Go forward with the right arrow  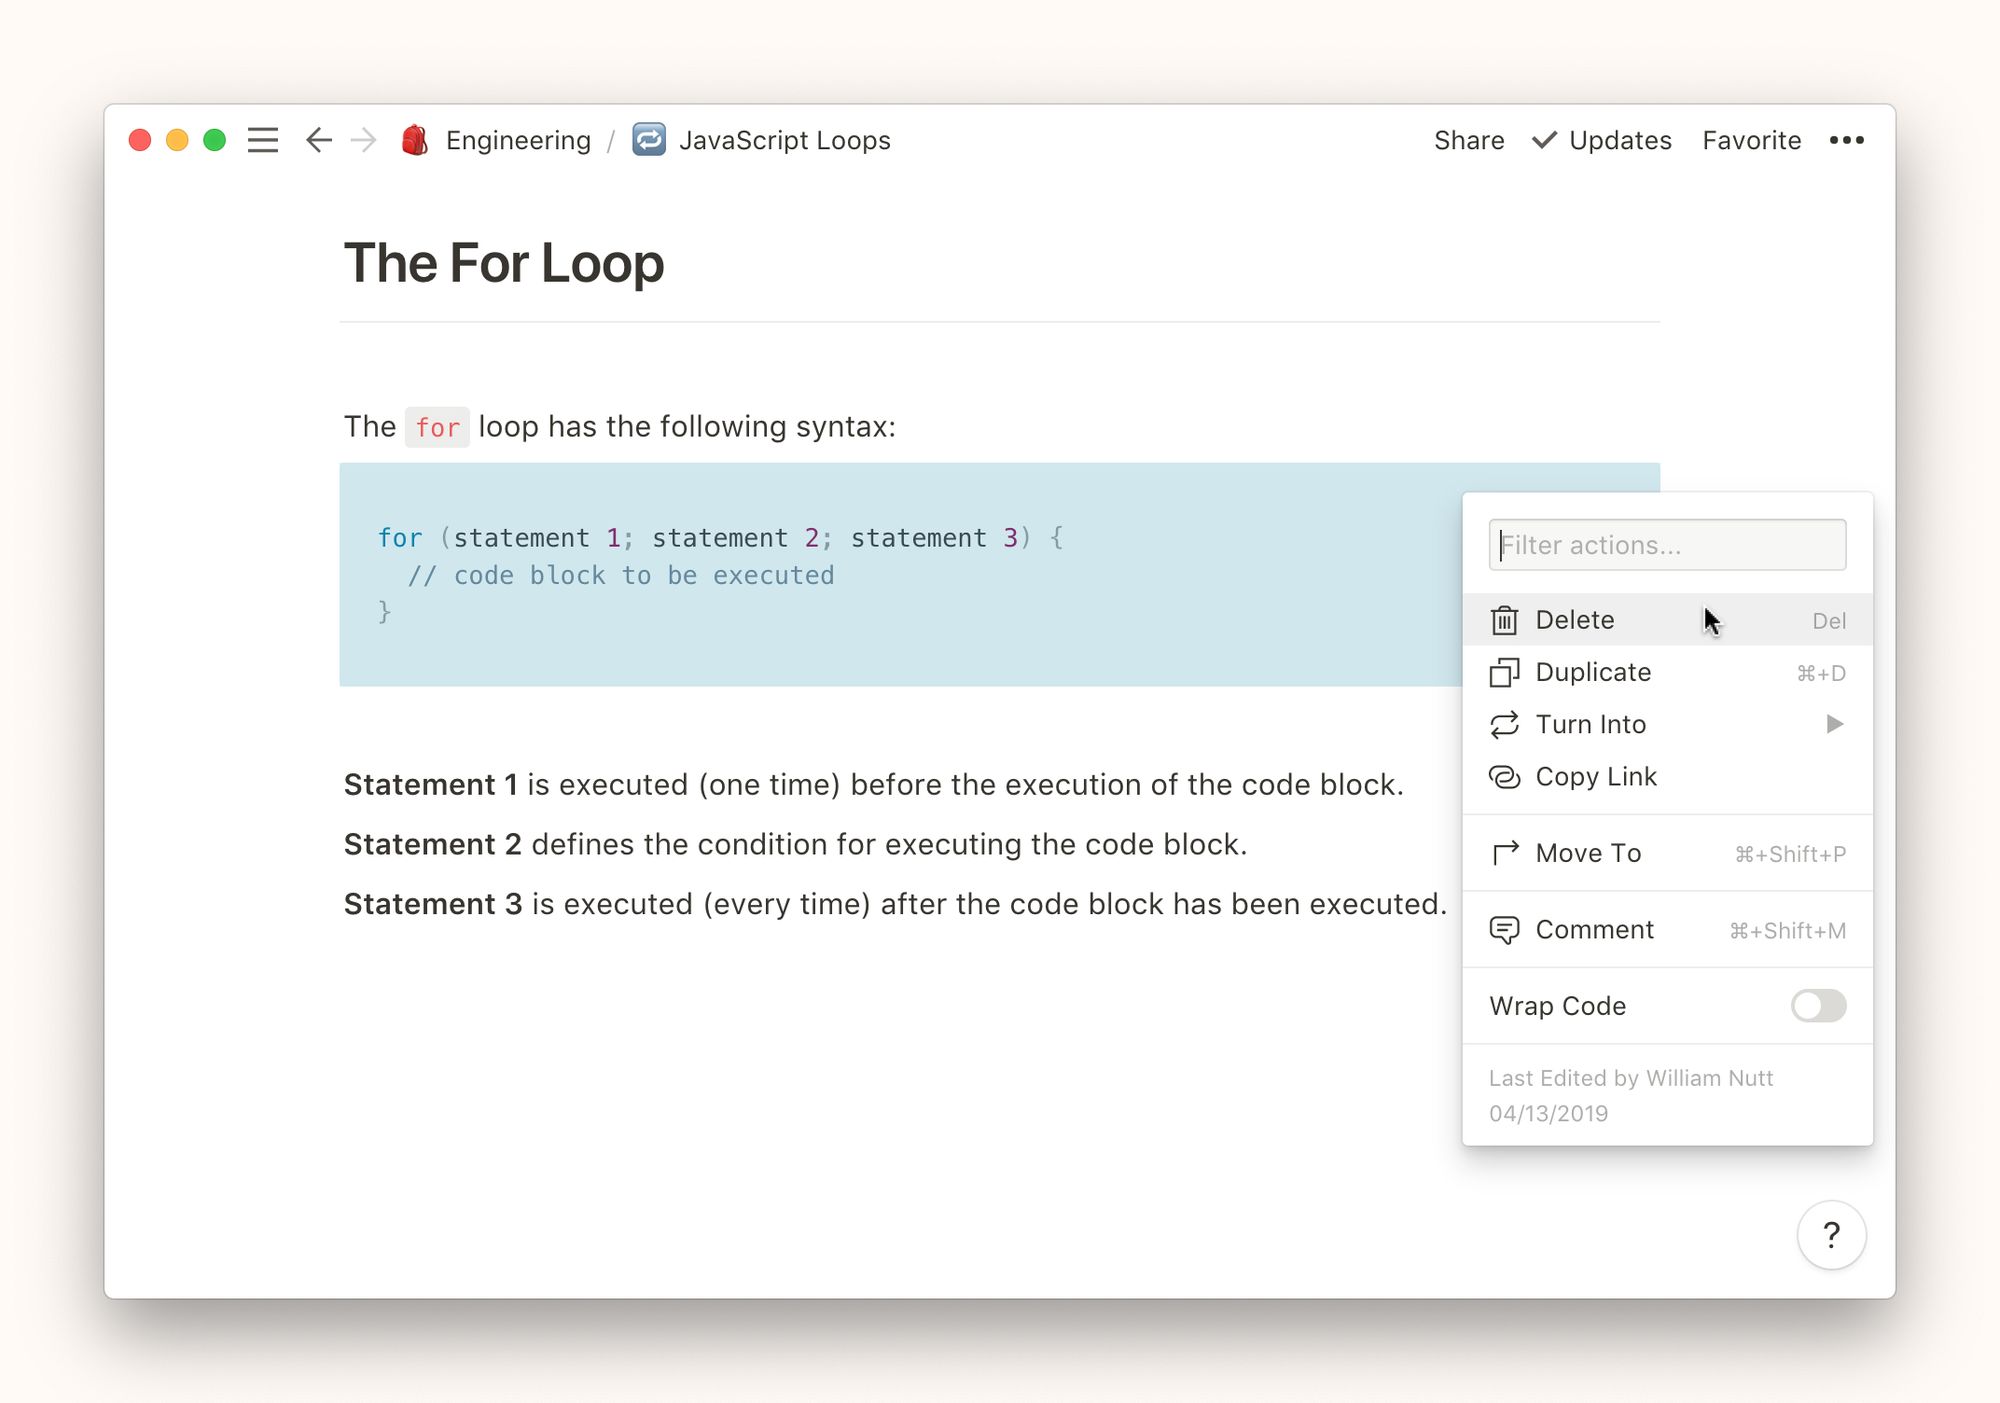click(x=364, y=140)
